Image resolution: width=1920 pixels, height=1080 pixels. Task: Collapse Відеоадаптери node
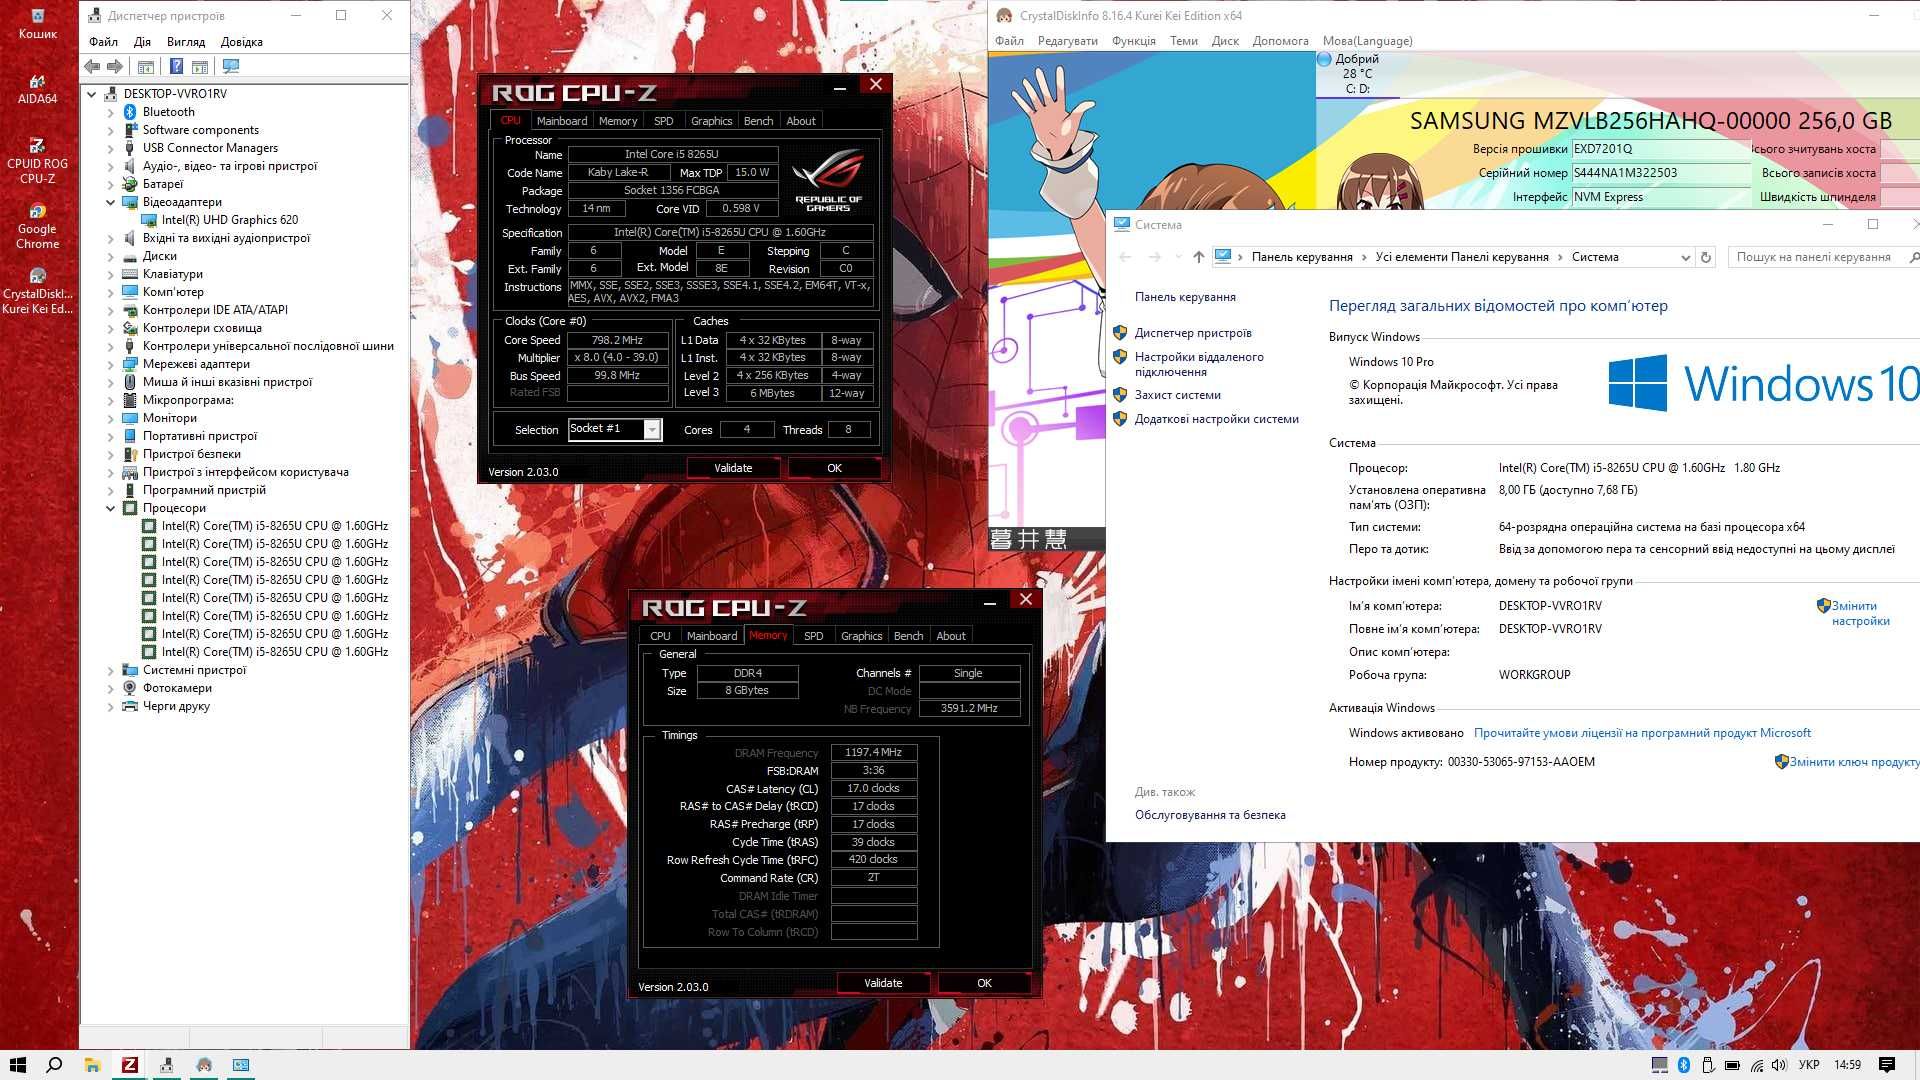point(110,202)
